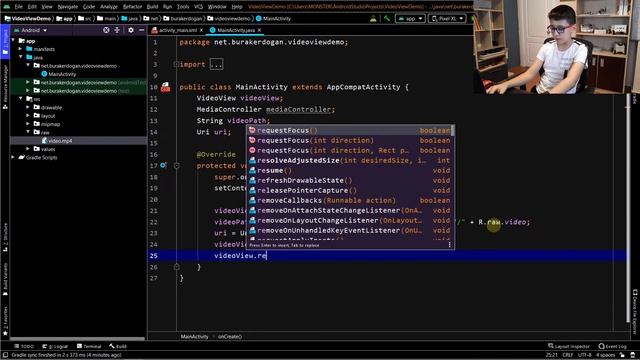
Task: Open the TODO tool window
Action: (24, 346)
